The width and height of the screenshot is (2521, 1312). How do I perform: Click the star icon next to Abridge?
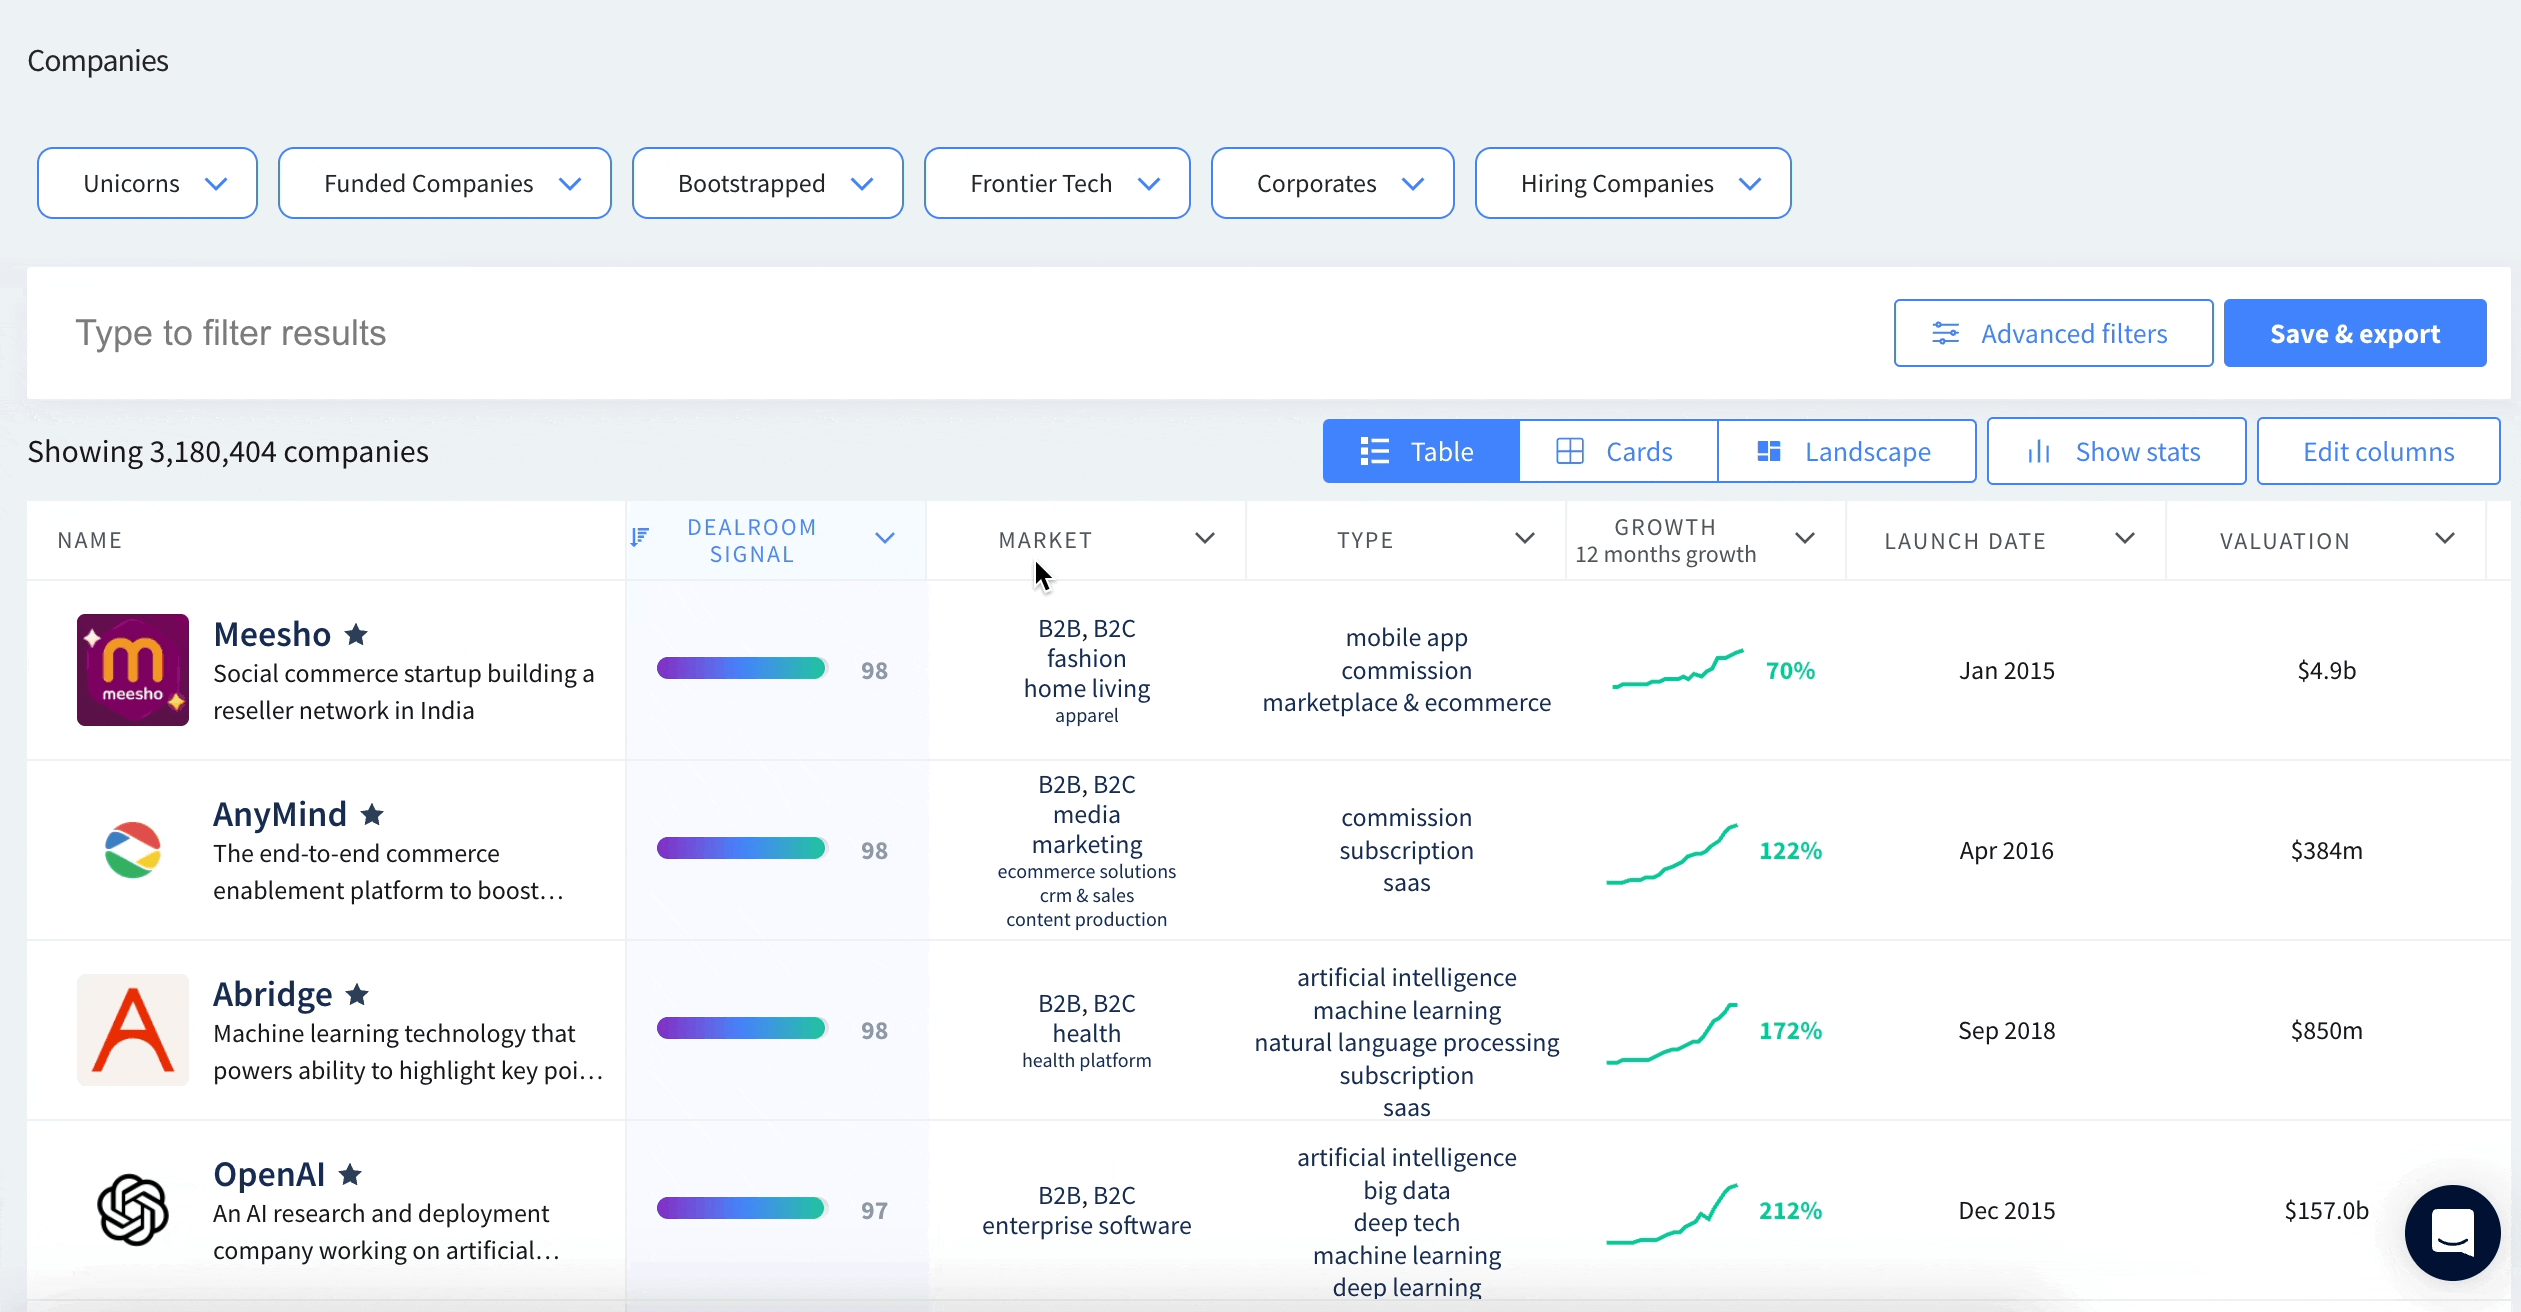(x=357, y=994)
